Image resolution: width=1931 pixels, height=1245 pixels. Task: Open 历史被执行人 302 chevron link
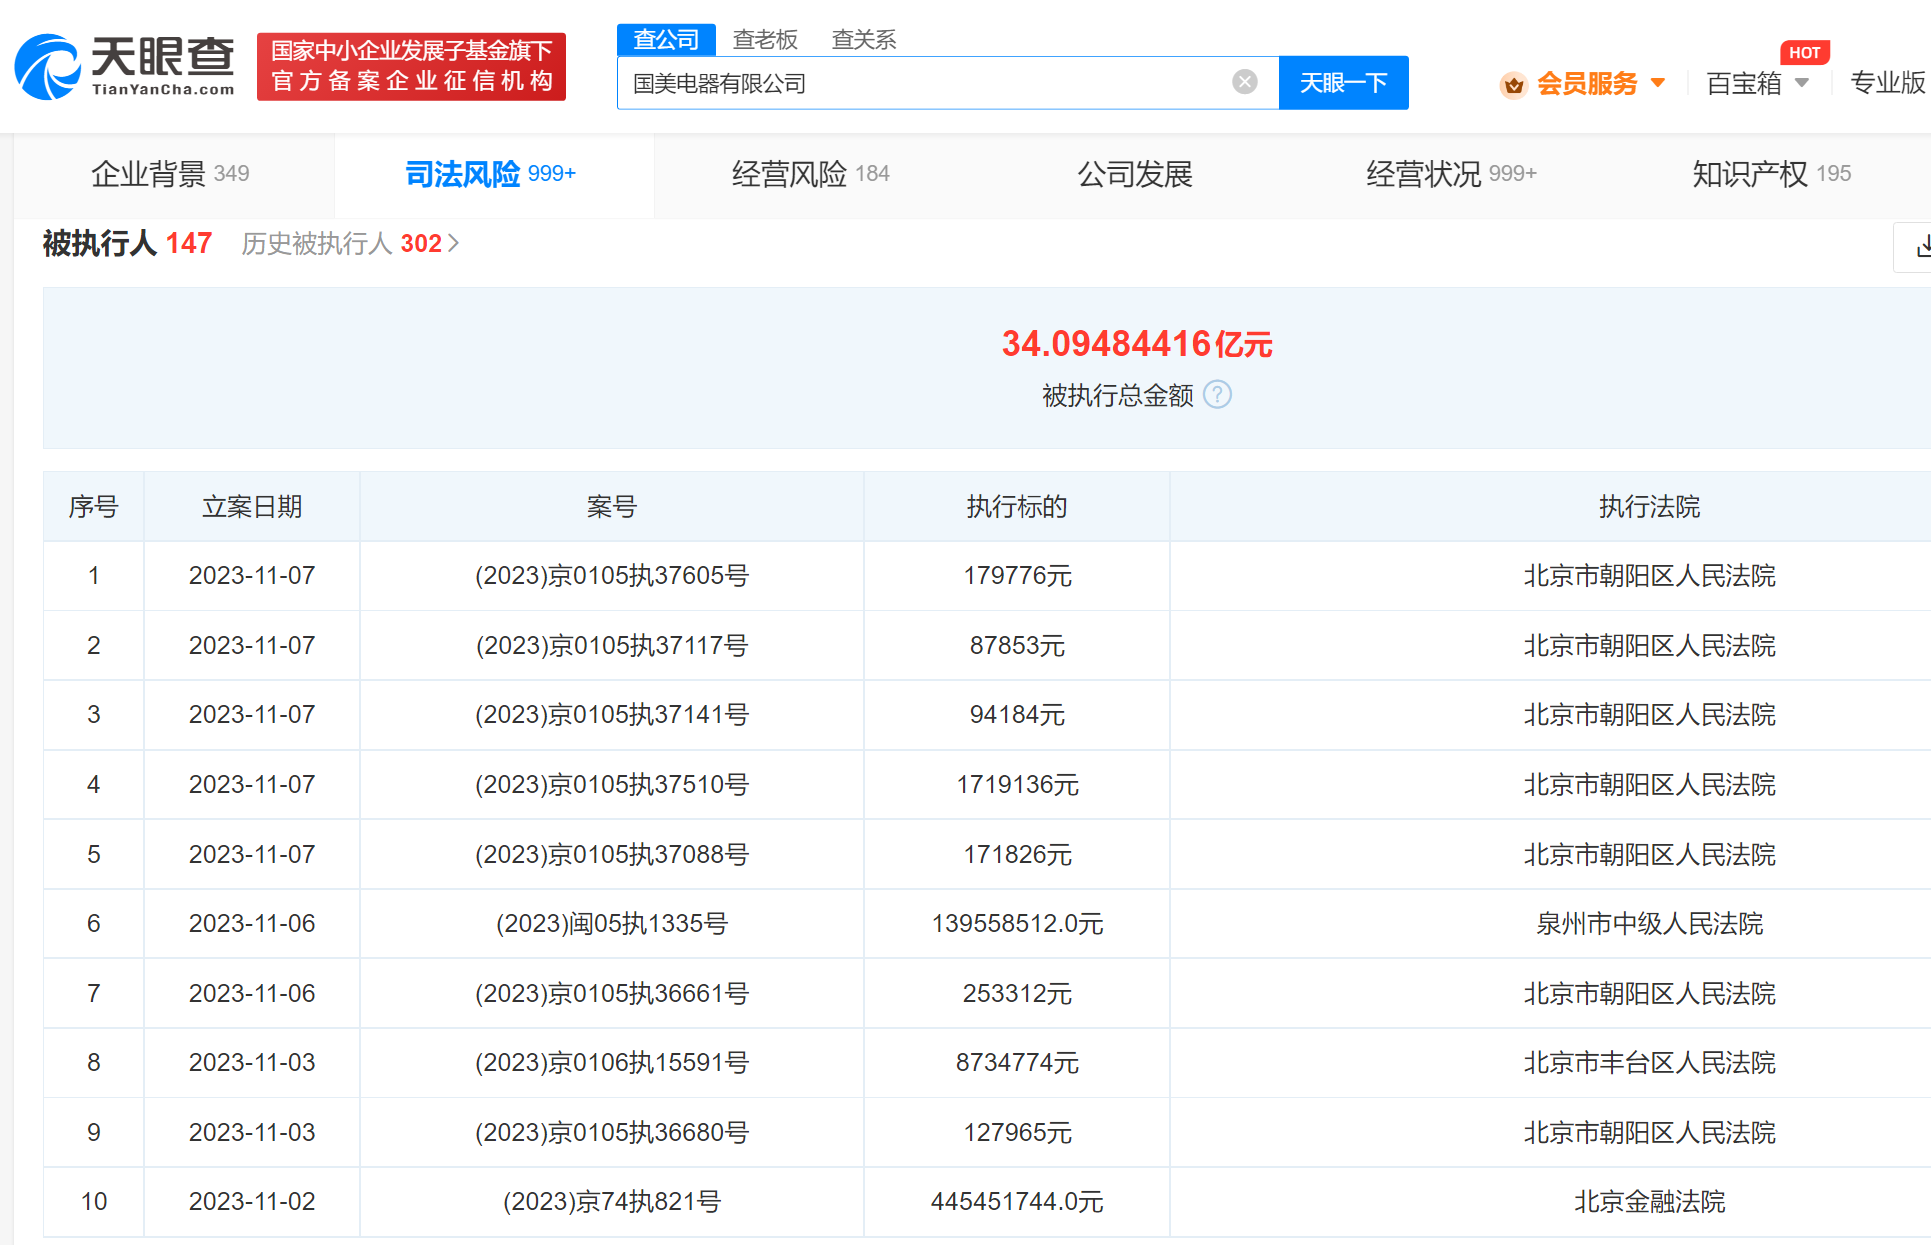(x=350, y=244)
